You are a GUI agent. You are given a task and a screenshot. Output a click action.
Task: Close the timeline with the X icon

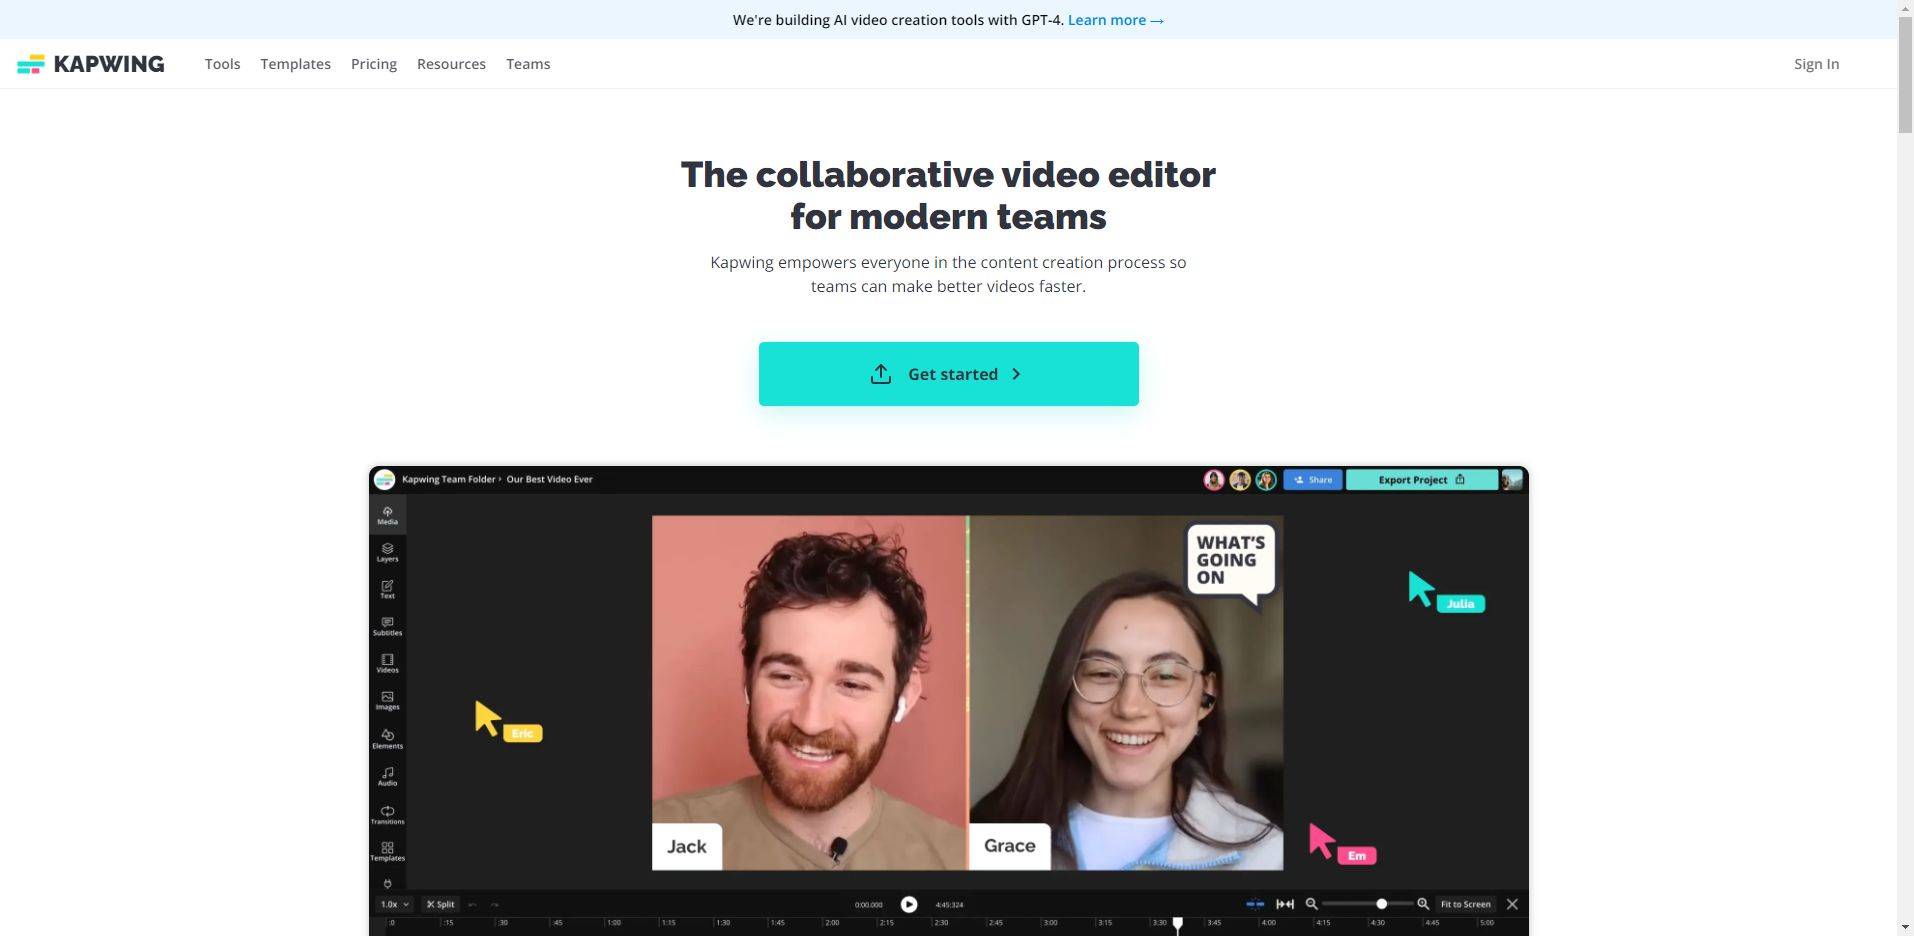[1512, 904]
